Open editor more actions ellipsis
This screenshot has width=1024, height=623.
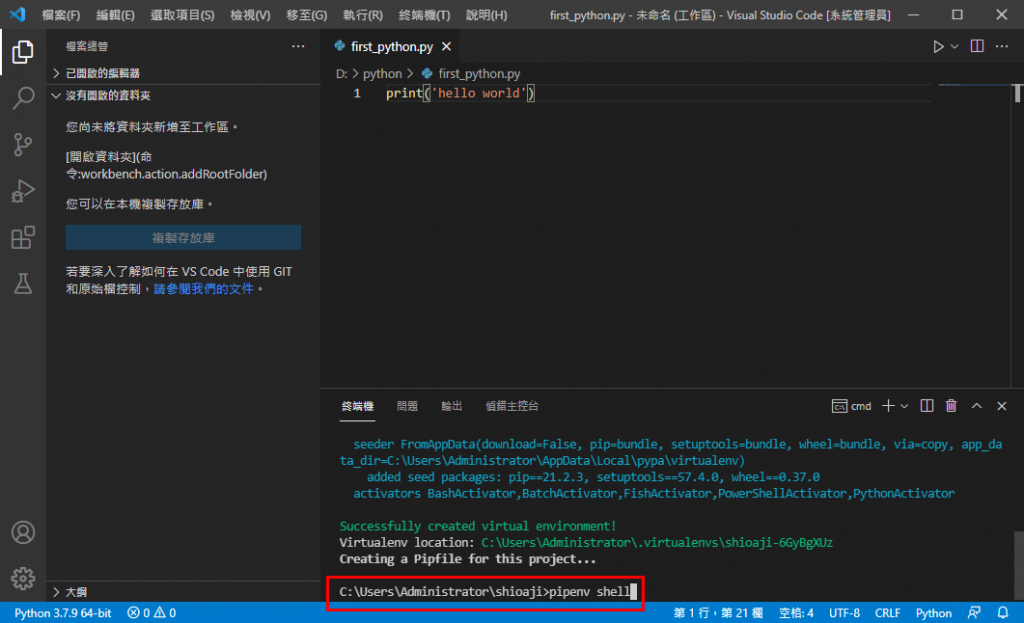tap(1002, 46)
